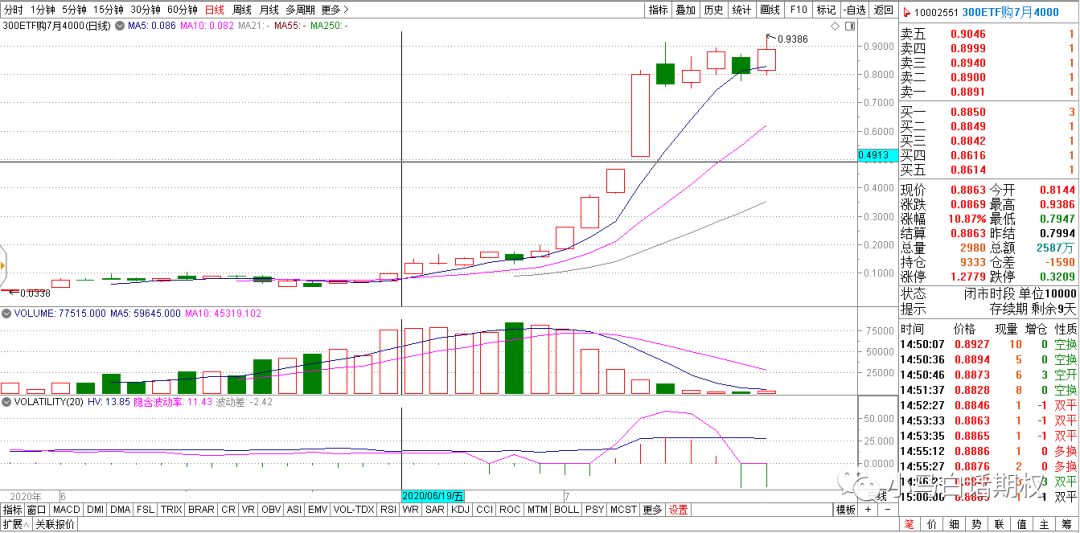Expand the 更多 timeframe options
Viewport: 1080px width, 533px height.
(x=331, y=9)
